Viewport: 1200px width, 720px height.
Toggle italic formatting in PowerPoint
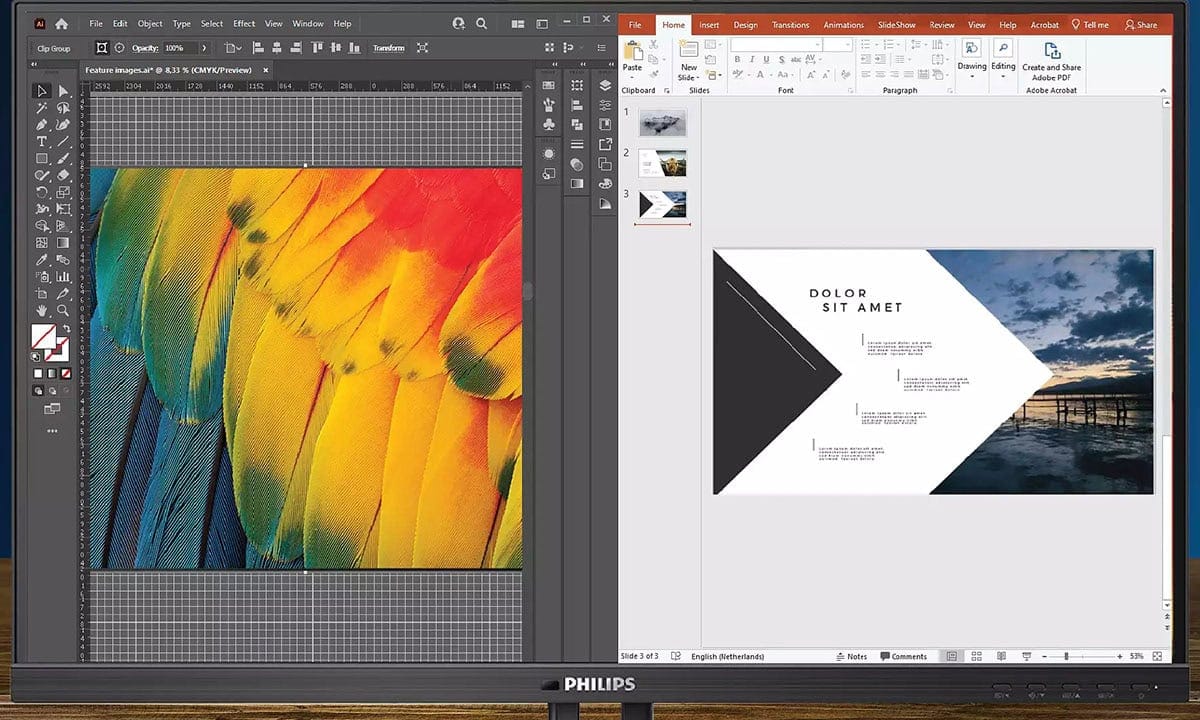752,59
